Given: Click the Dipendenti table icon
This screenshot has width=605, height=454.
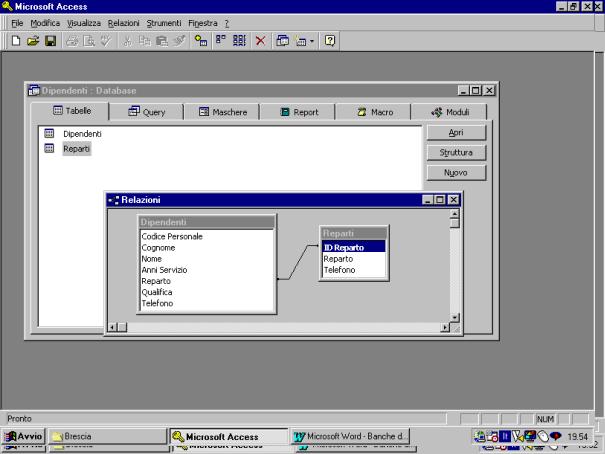Looking at the screenshot, I should point(49,133).
